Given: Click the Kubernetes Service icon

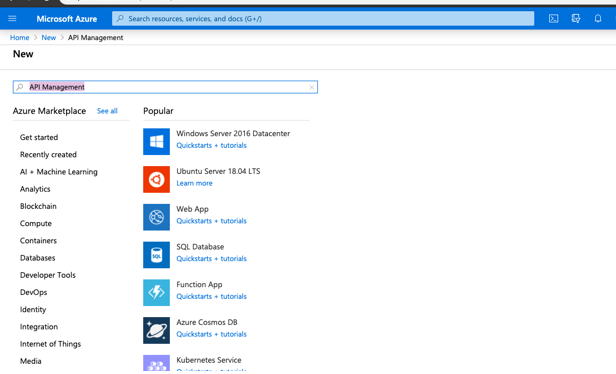Looking at the screenshot, I should point(156,363).
